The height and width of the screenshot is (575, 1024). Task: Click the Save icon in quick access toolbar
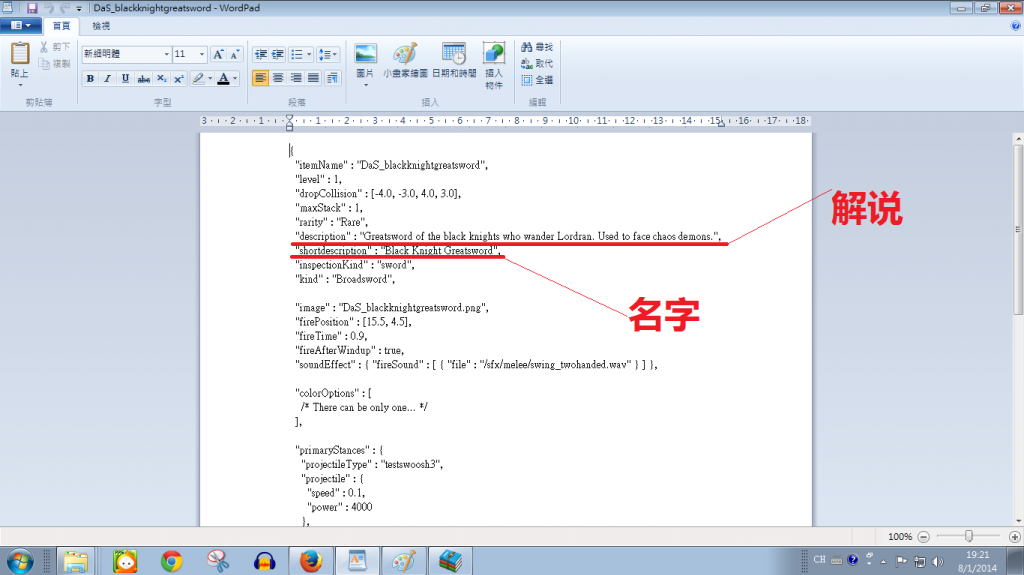click(x=32, y=7)
